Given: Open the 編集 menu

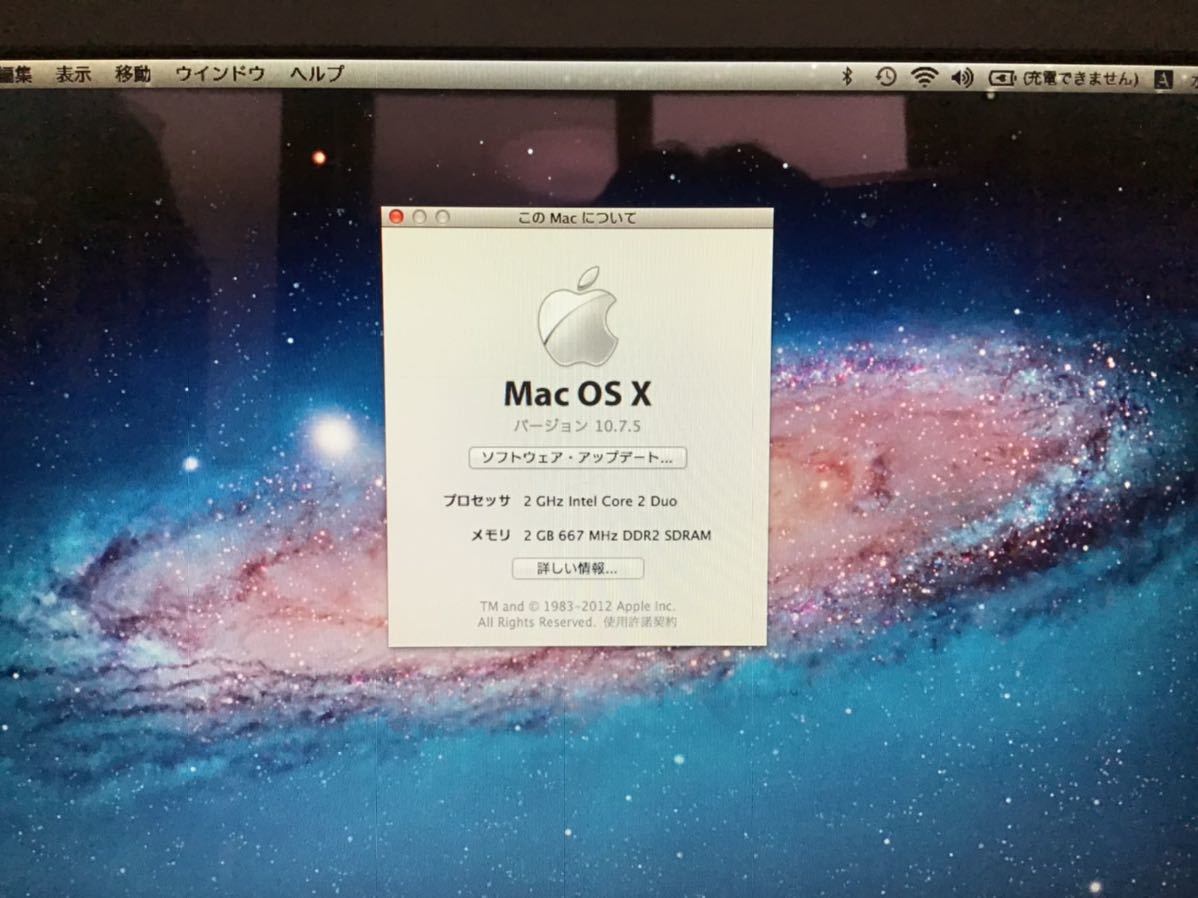Looking at the screenshot, I should (15, 74).
